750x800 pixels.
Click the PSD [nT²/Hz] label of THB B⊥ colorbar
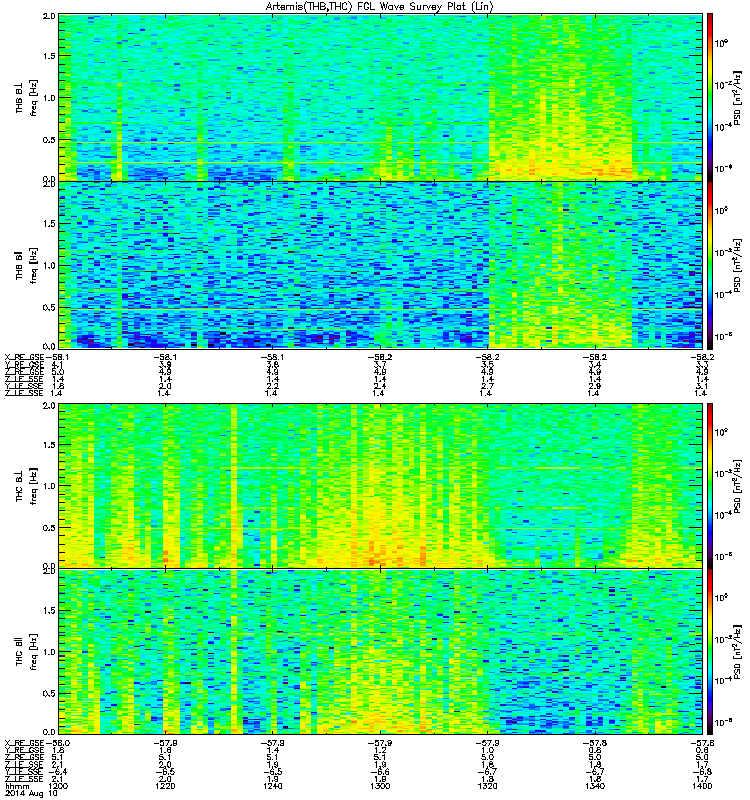coord(738,97)
